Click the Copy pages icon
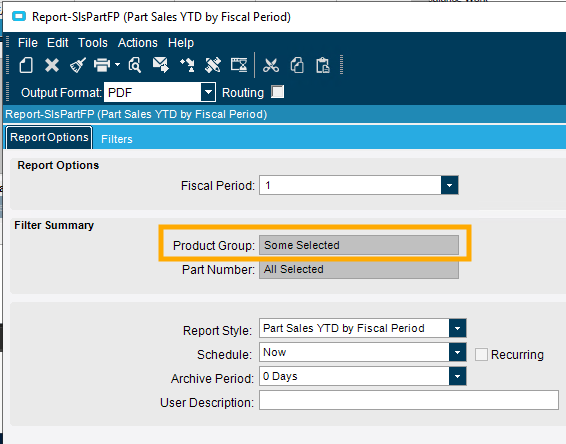 click(297, 65)
